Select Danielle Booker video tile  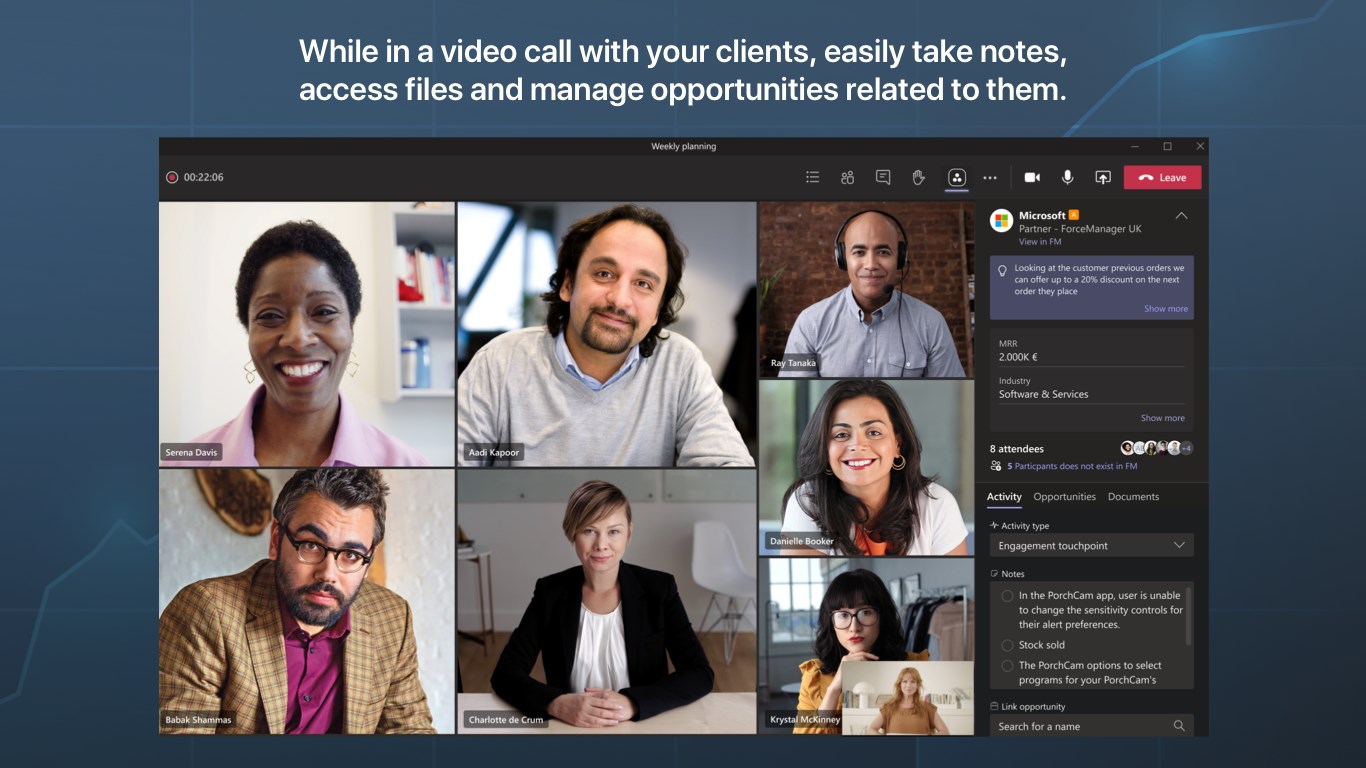pos(866,467)
